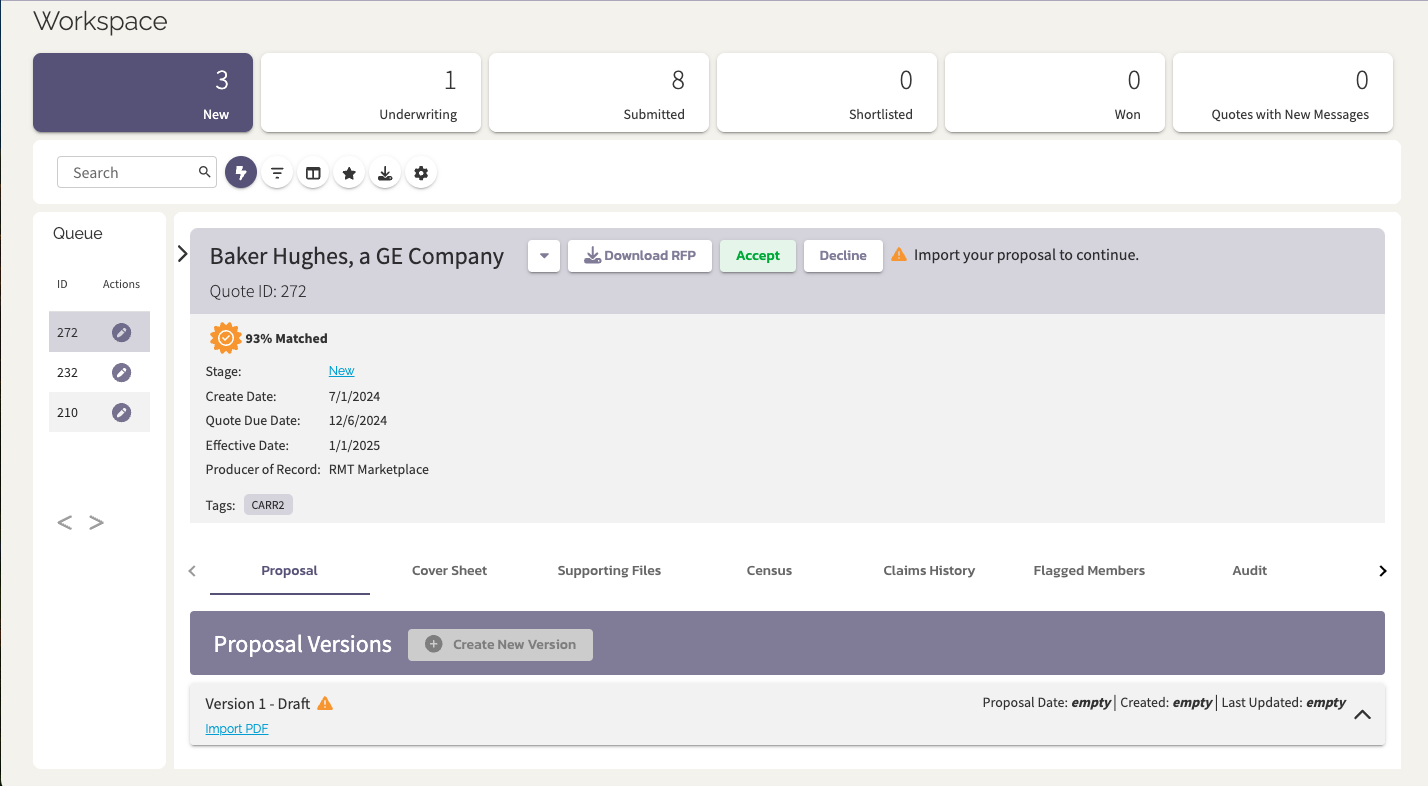Go to next queue page arrow

click(96, 522)
